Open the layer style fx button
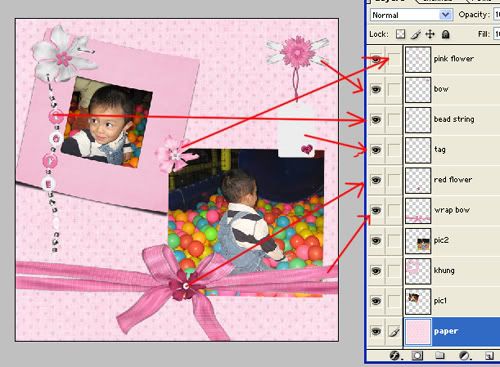 tap(395, 356)
